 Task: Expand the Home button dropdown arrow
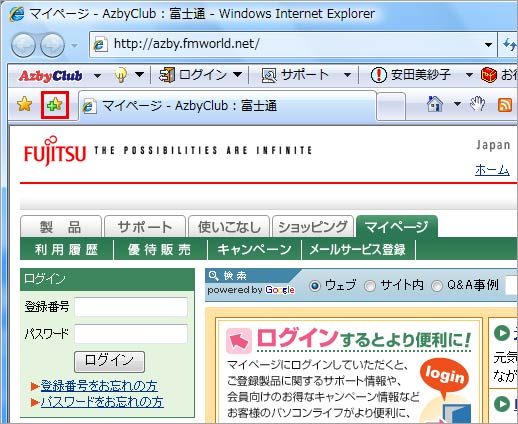457,104
